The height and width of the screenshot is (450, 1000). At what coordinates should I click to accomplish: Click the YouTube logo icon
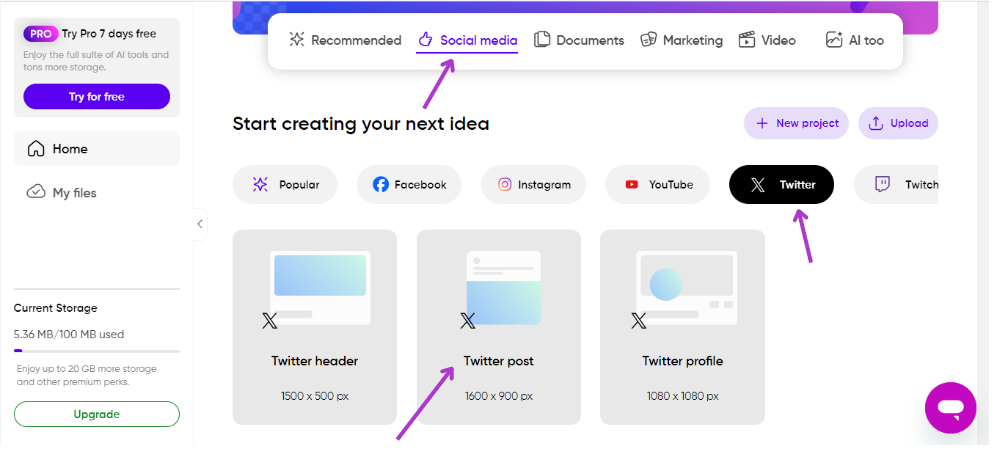point(632,185)
